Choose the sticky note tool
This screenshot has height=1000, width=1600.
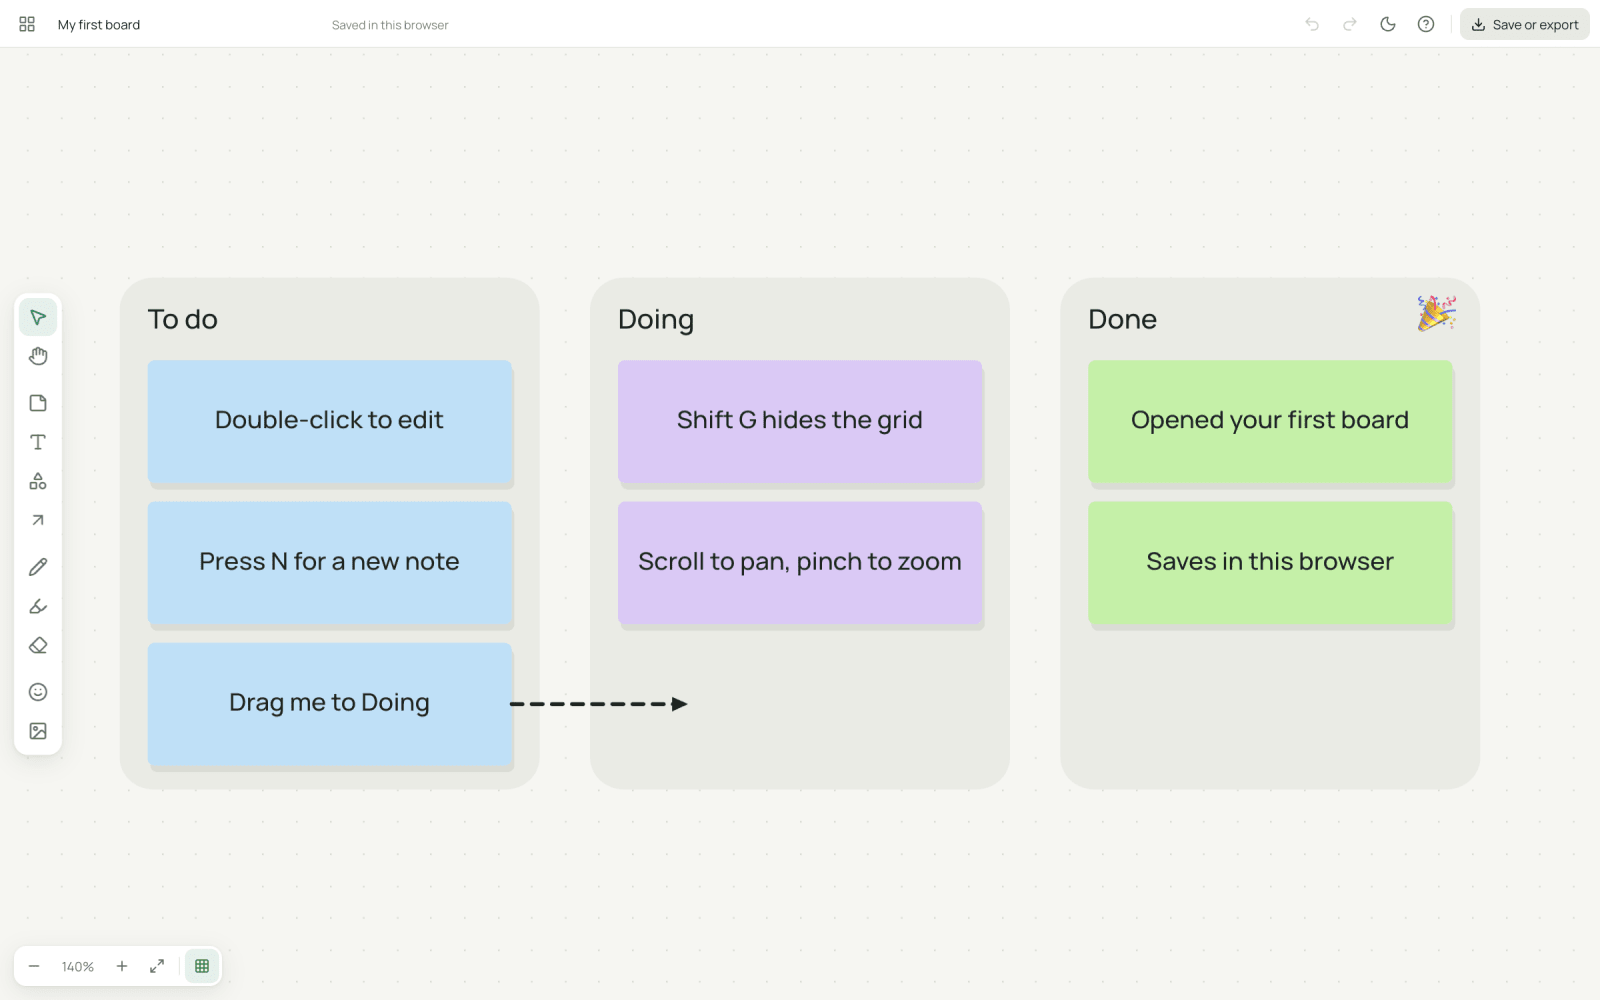38,403
